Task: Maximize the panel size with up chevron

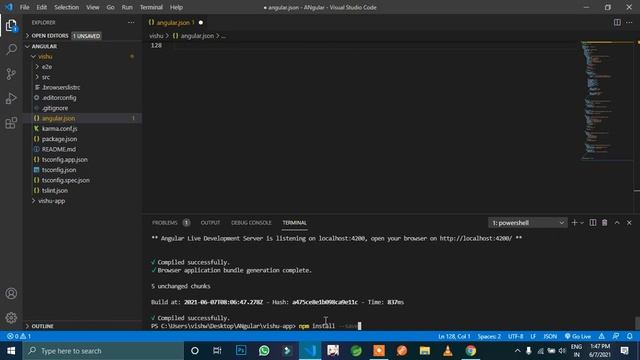Action: [x=617, y=222]
